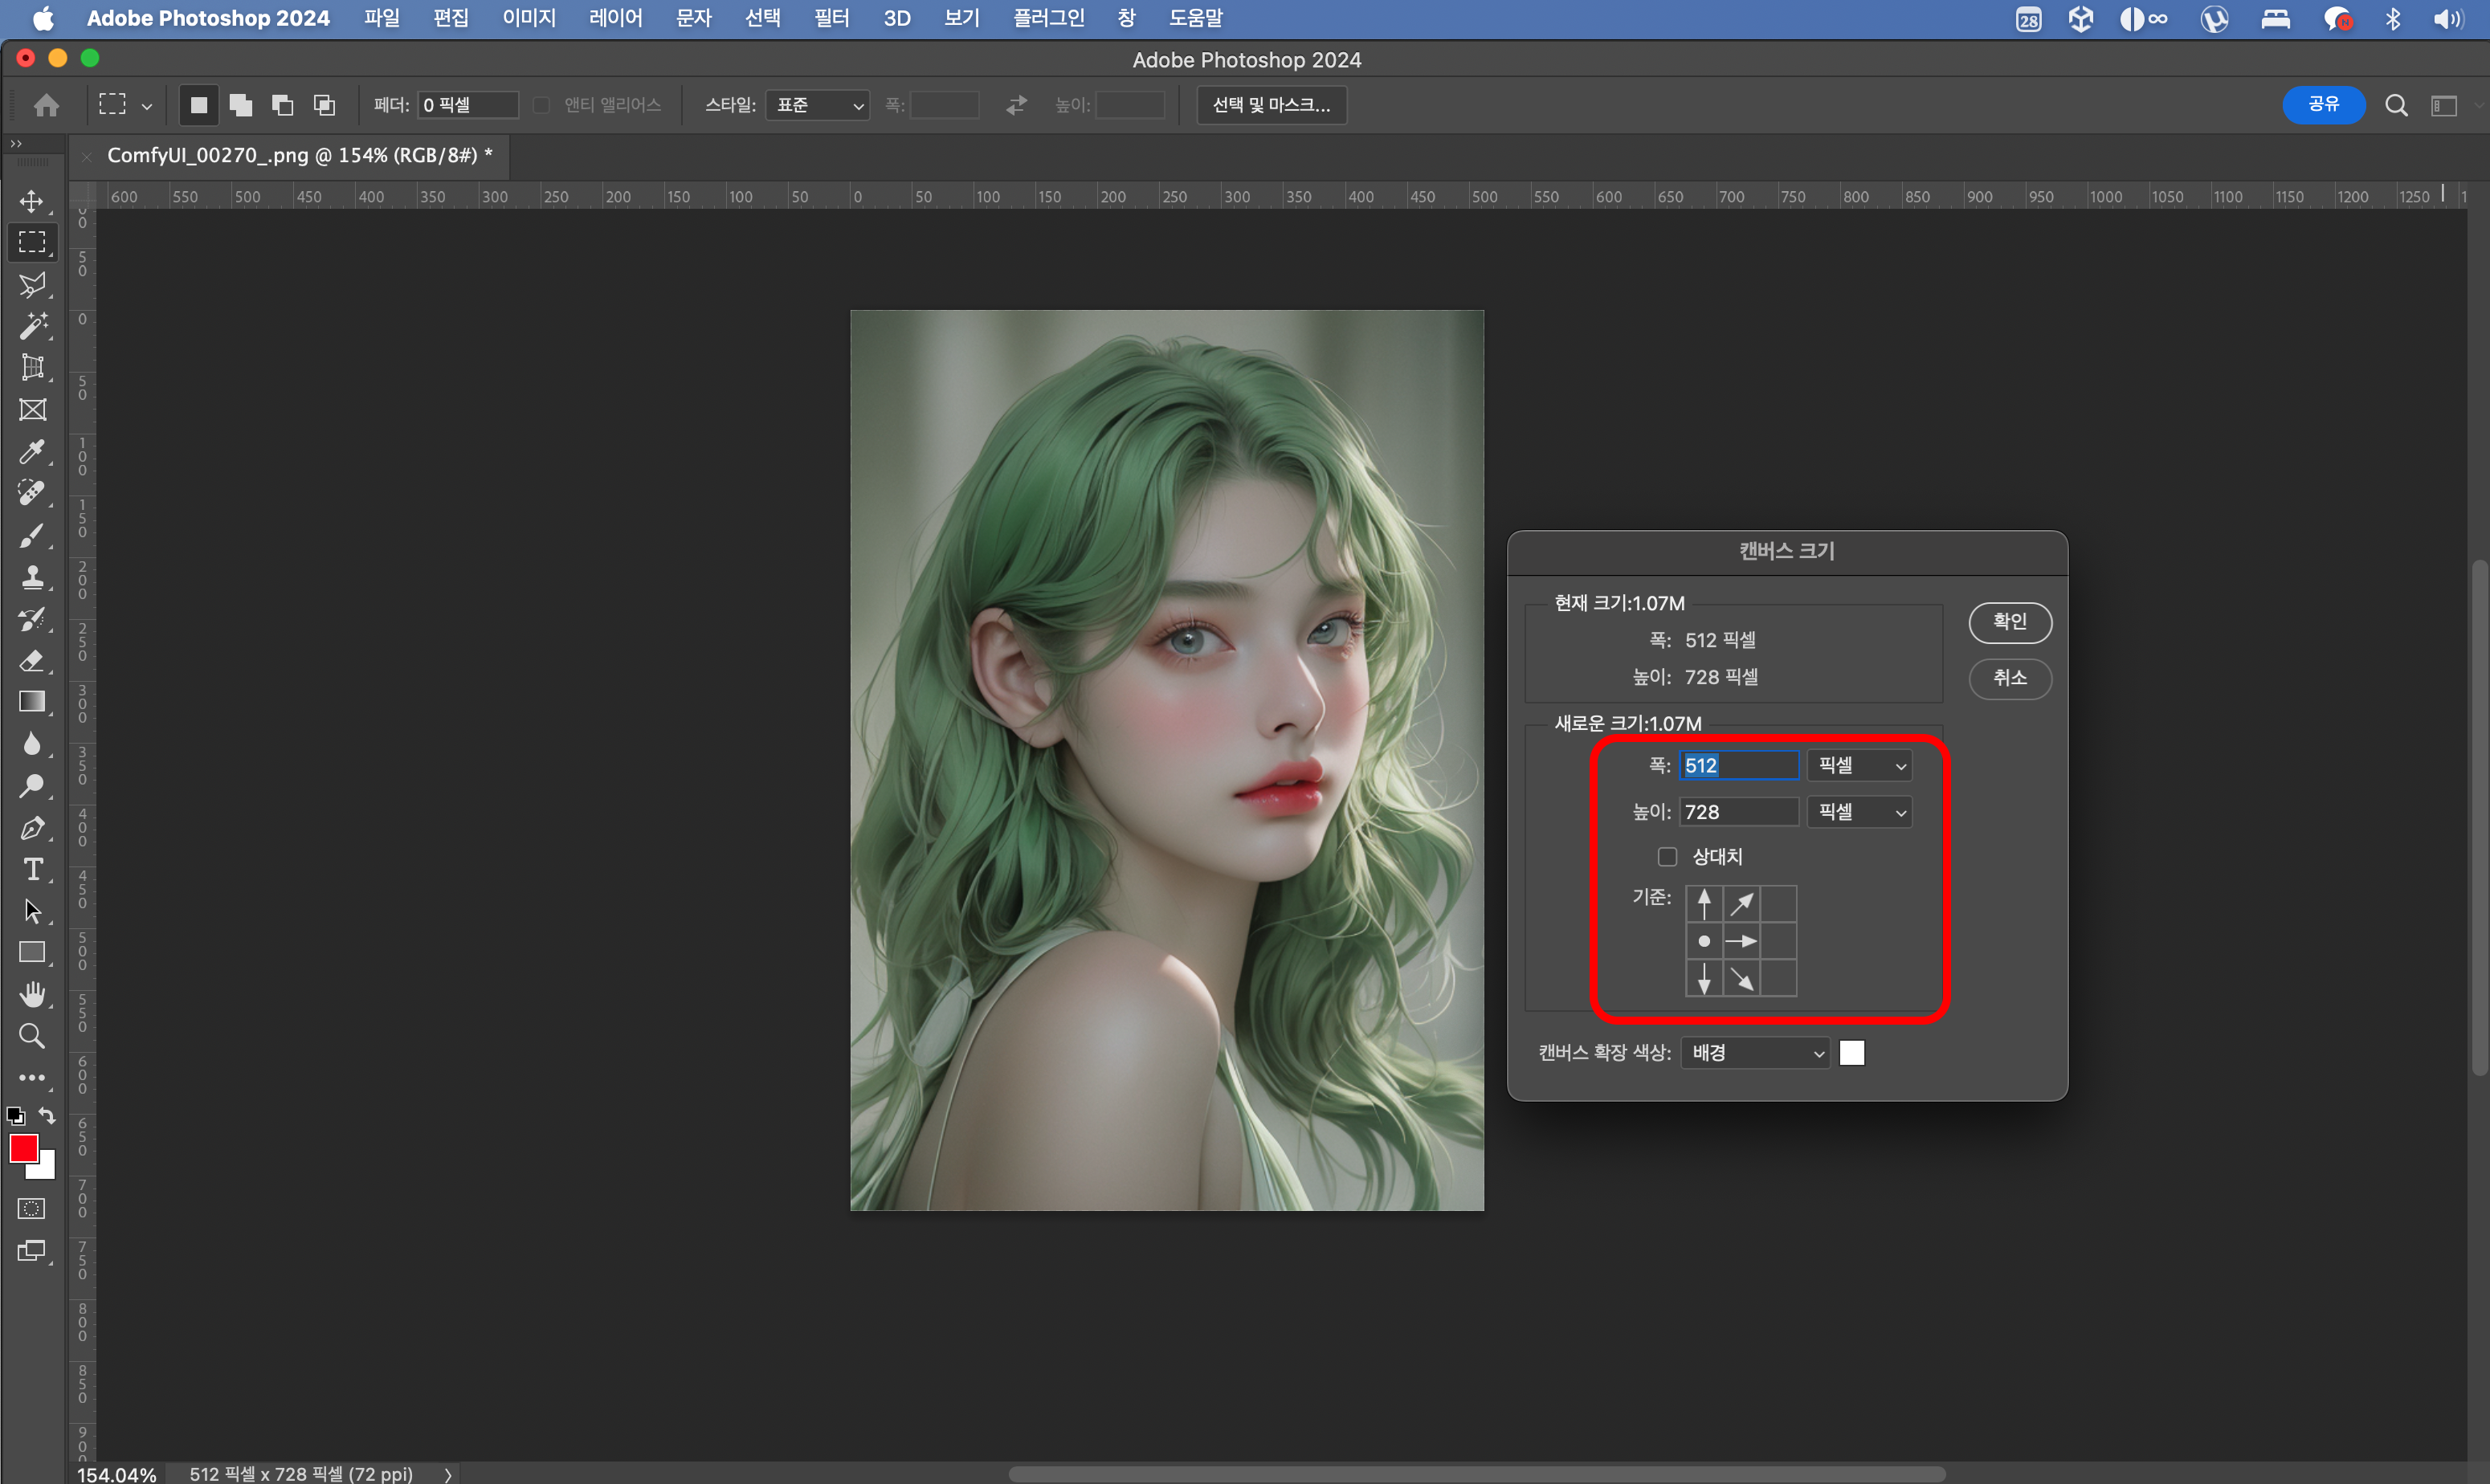
Task: Enable the 상대치 relative checkbox
Action: click(1667, 857)
